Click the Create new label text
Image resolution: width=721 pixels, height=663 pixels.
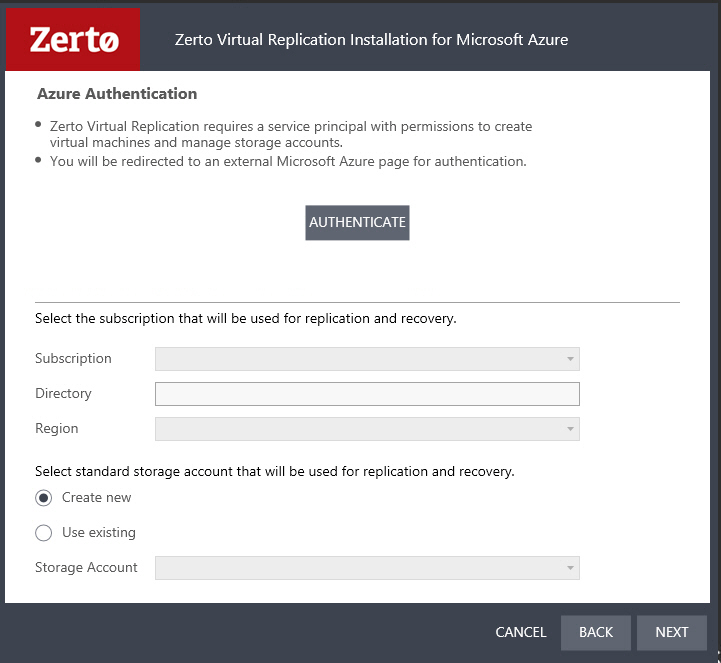click(x=97, y=497)
